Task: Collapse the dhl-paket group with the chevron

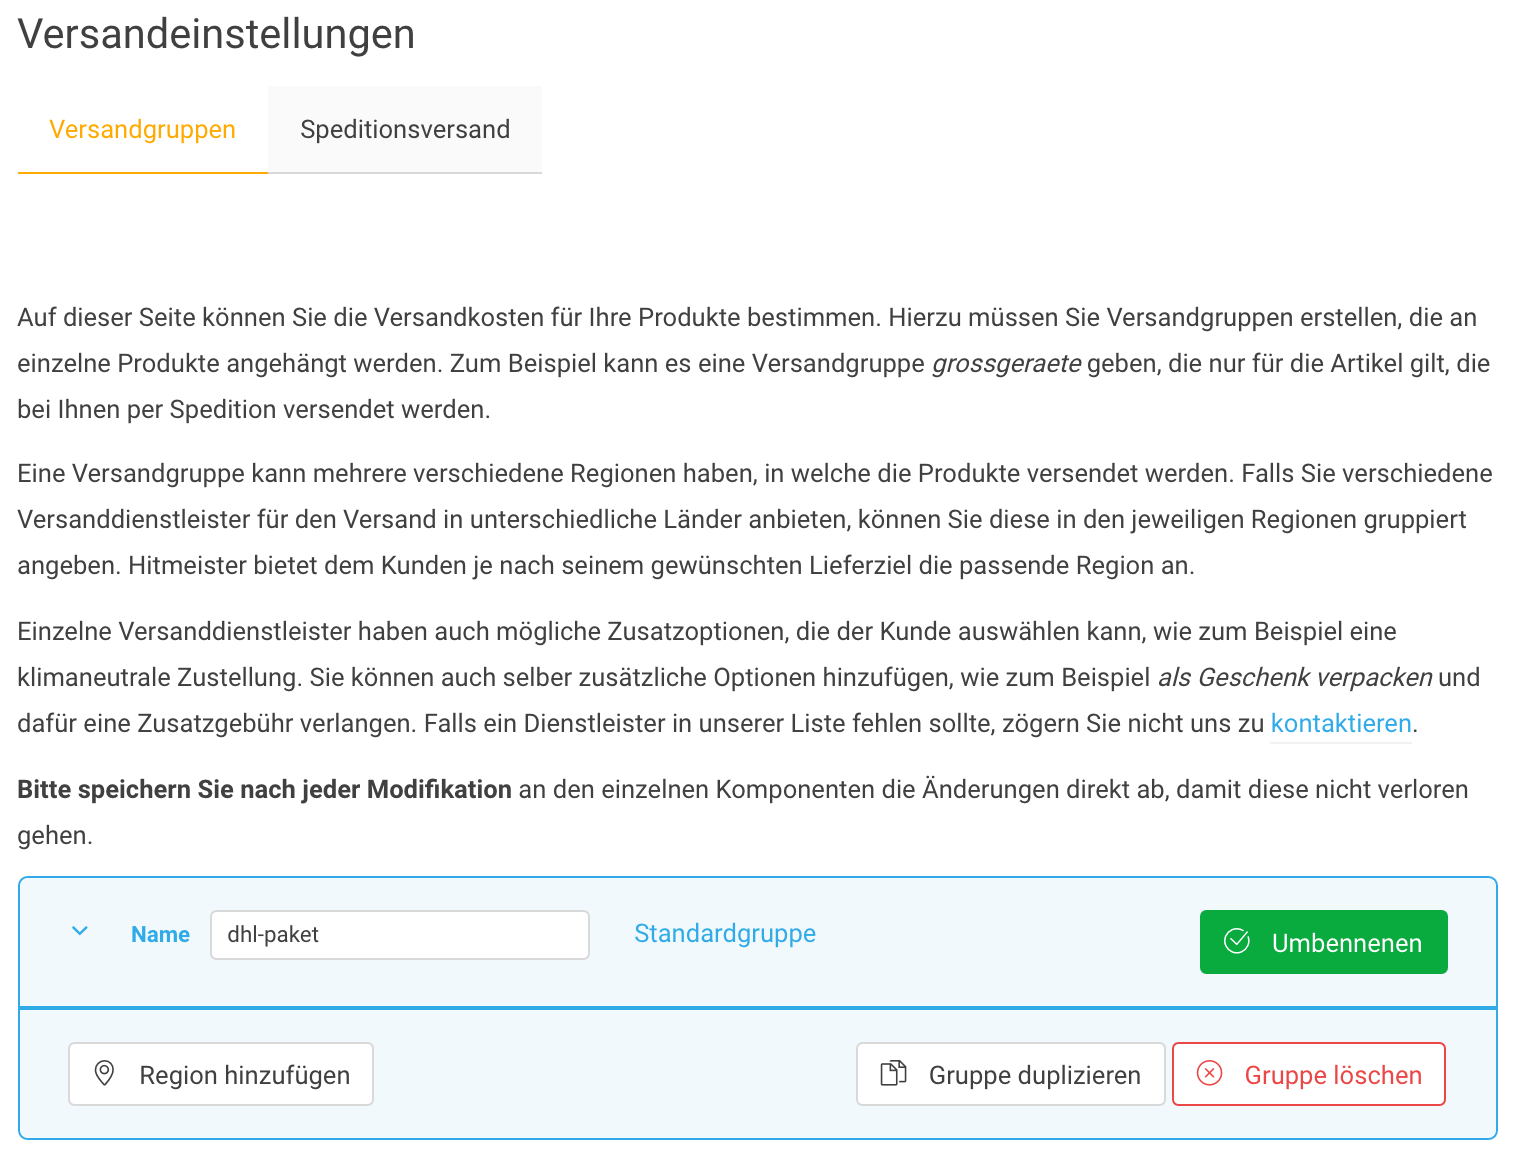Action: pyautogui.click(x=80, y=932)
